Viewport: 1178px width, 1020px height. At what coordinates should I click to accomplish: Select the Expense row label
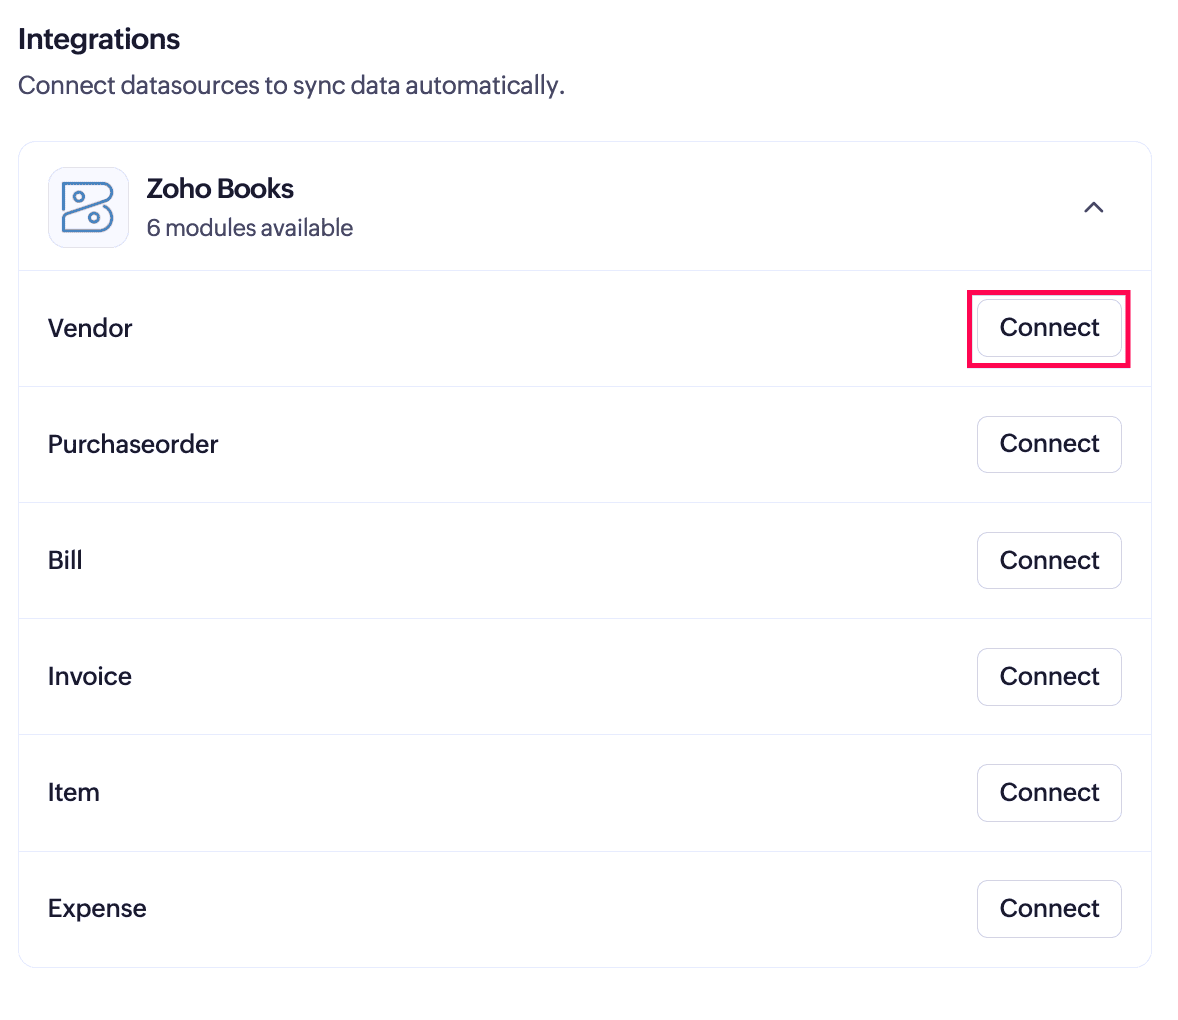click(x=98, y=909)
